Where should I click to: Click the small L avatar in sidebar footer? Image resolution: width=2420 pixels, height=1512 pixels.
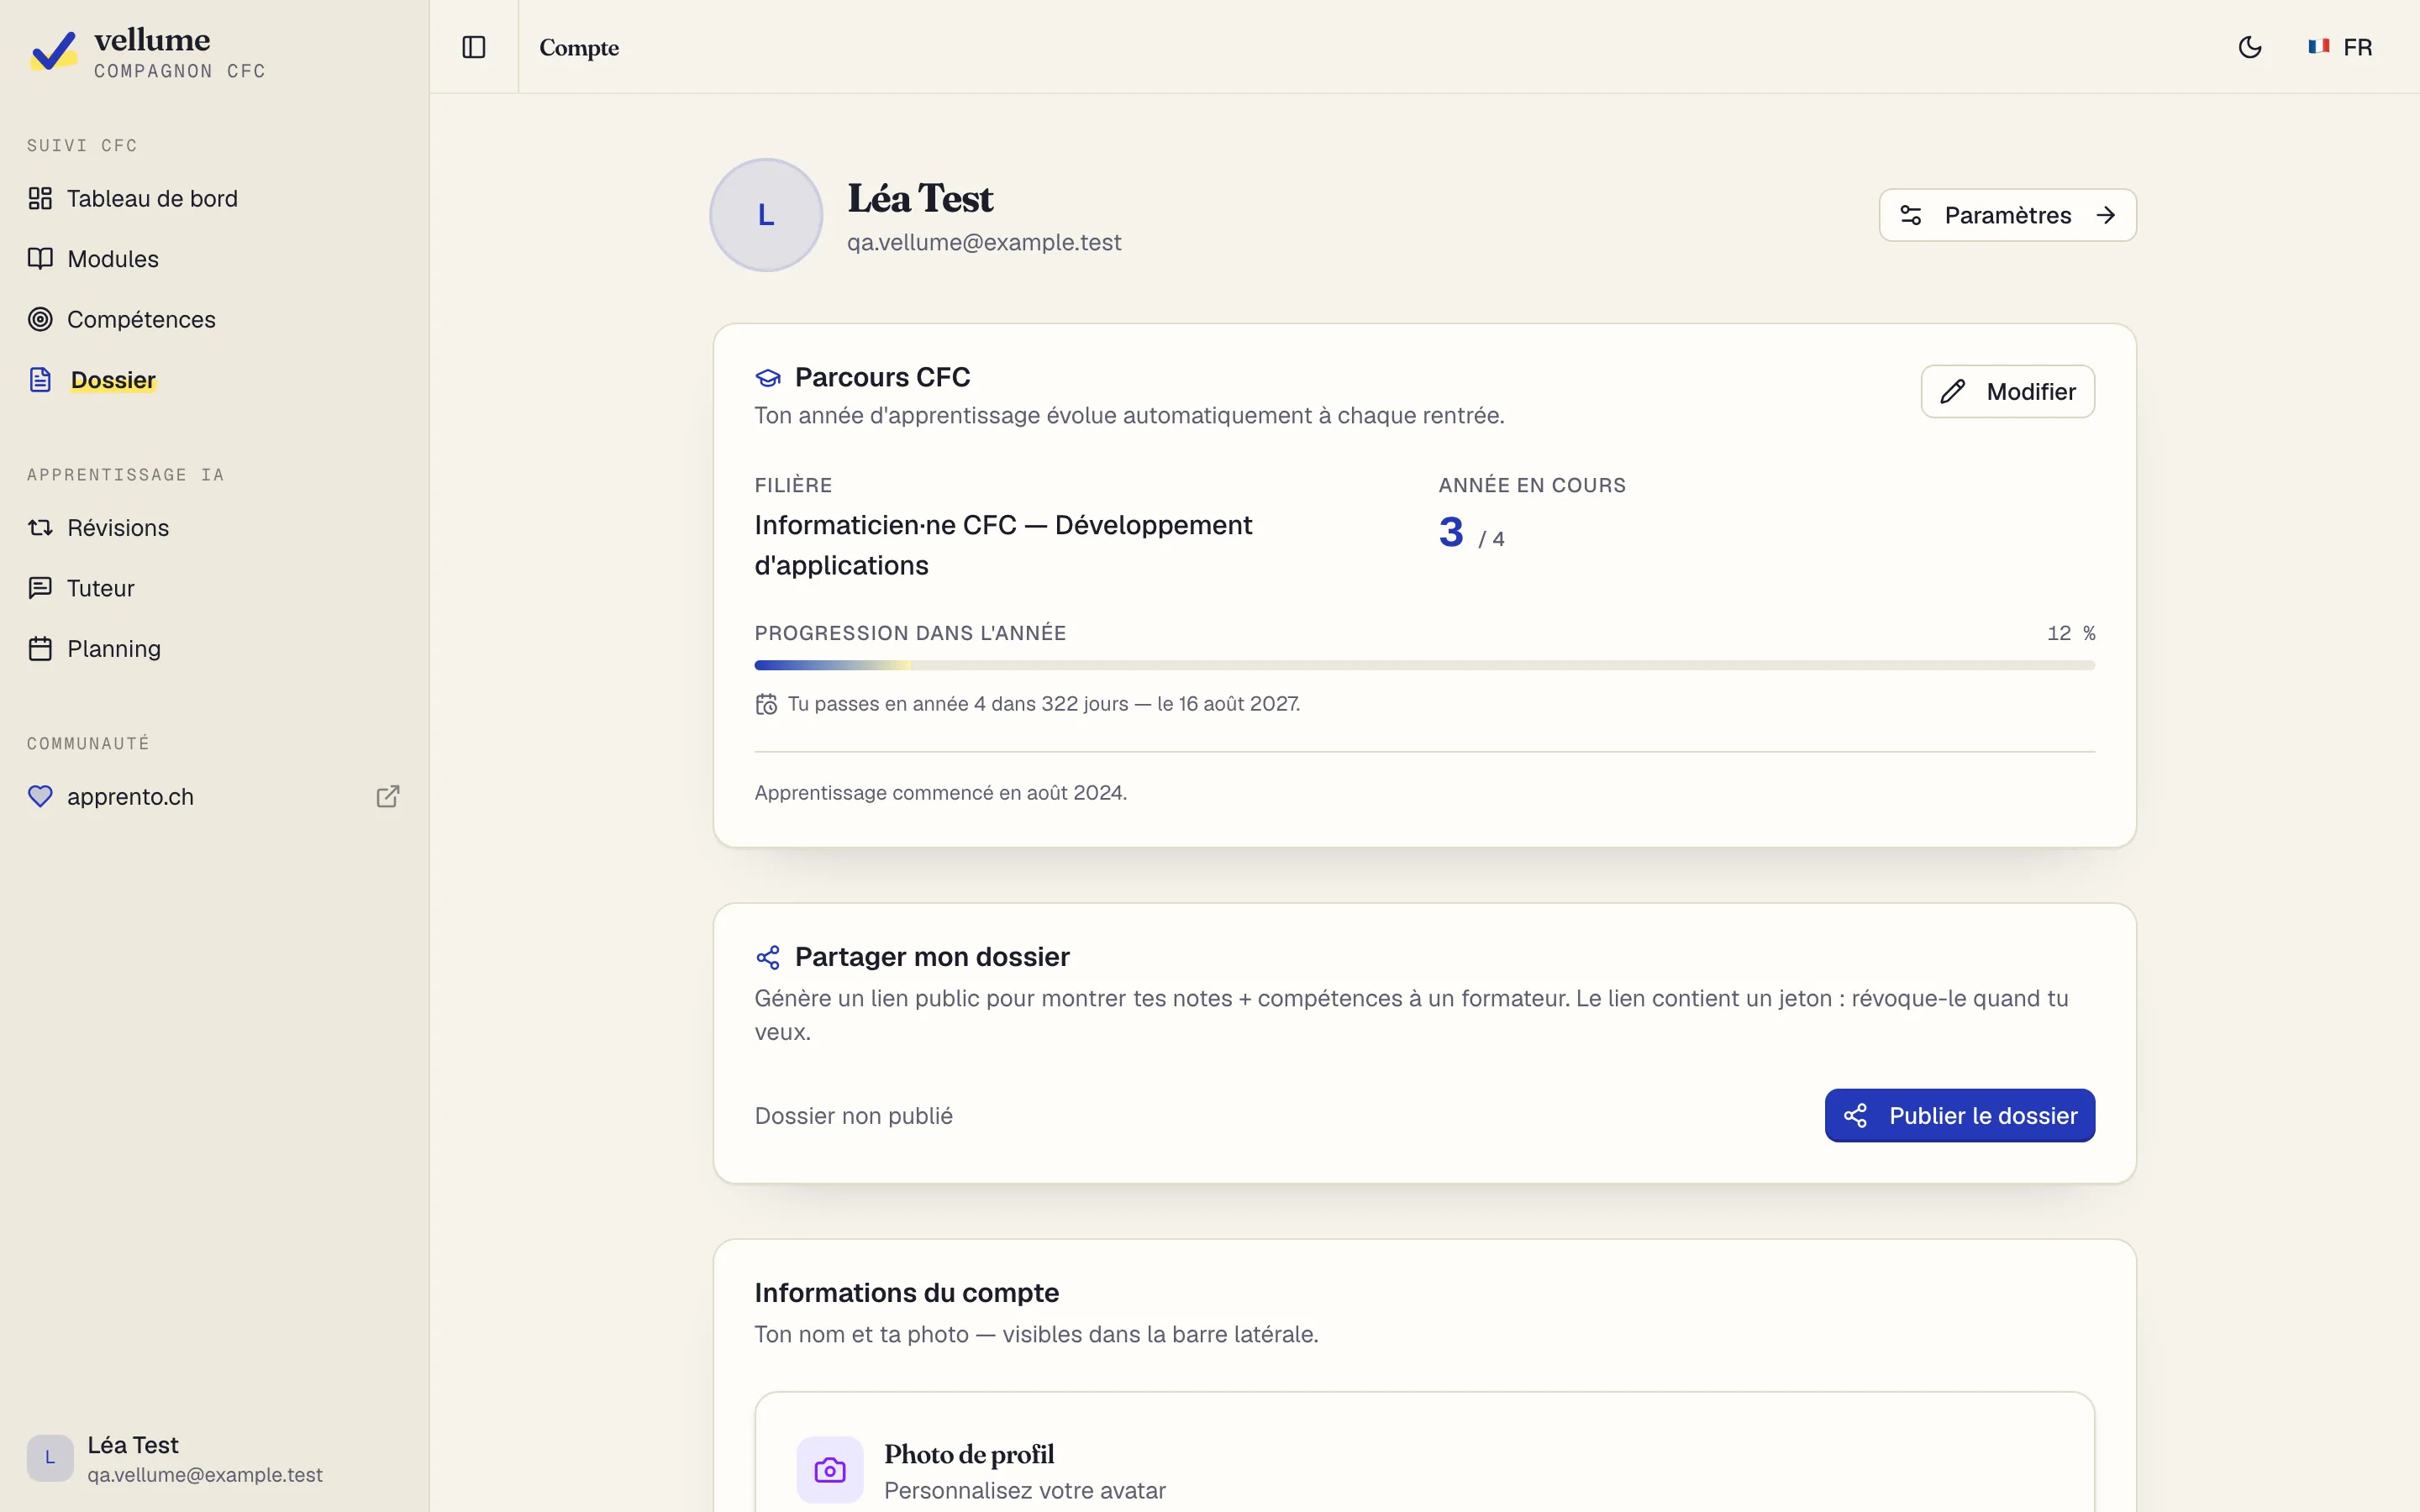[50, 1458]
